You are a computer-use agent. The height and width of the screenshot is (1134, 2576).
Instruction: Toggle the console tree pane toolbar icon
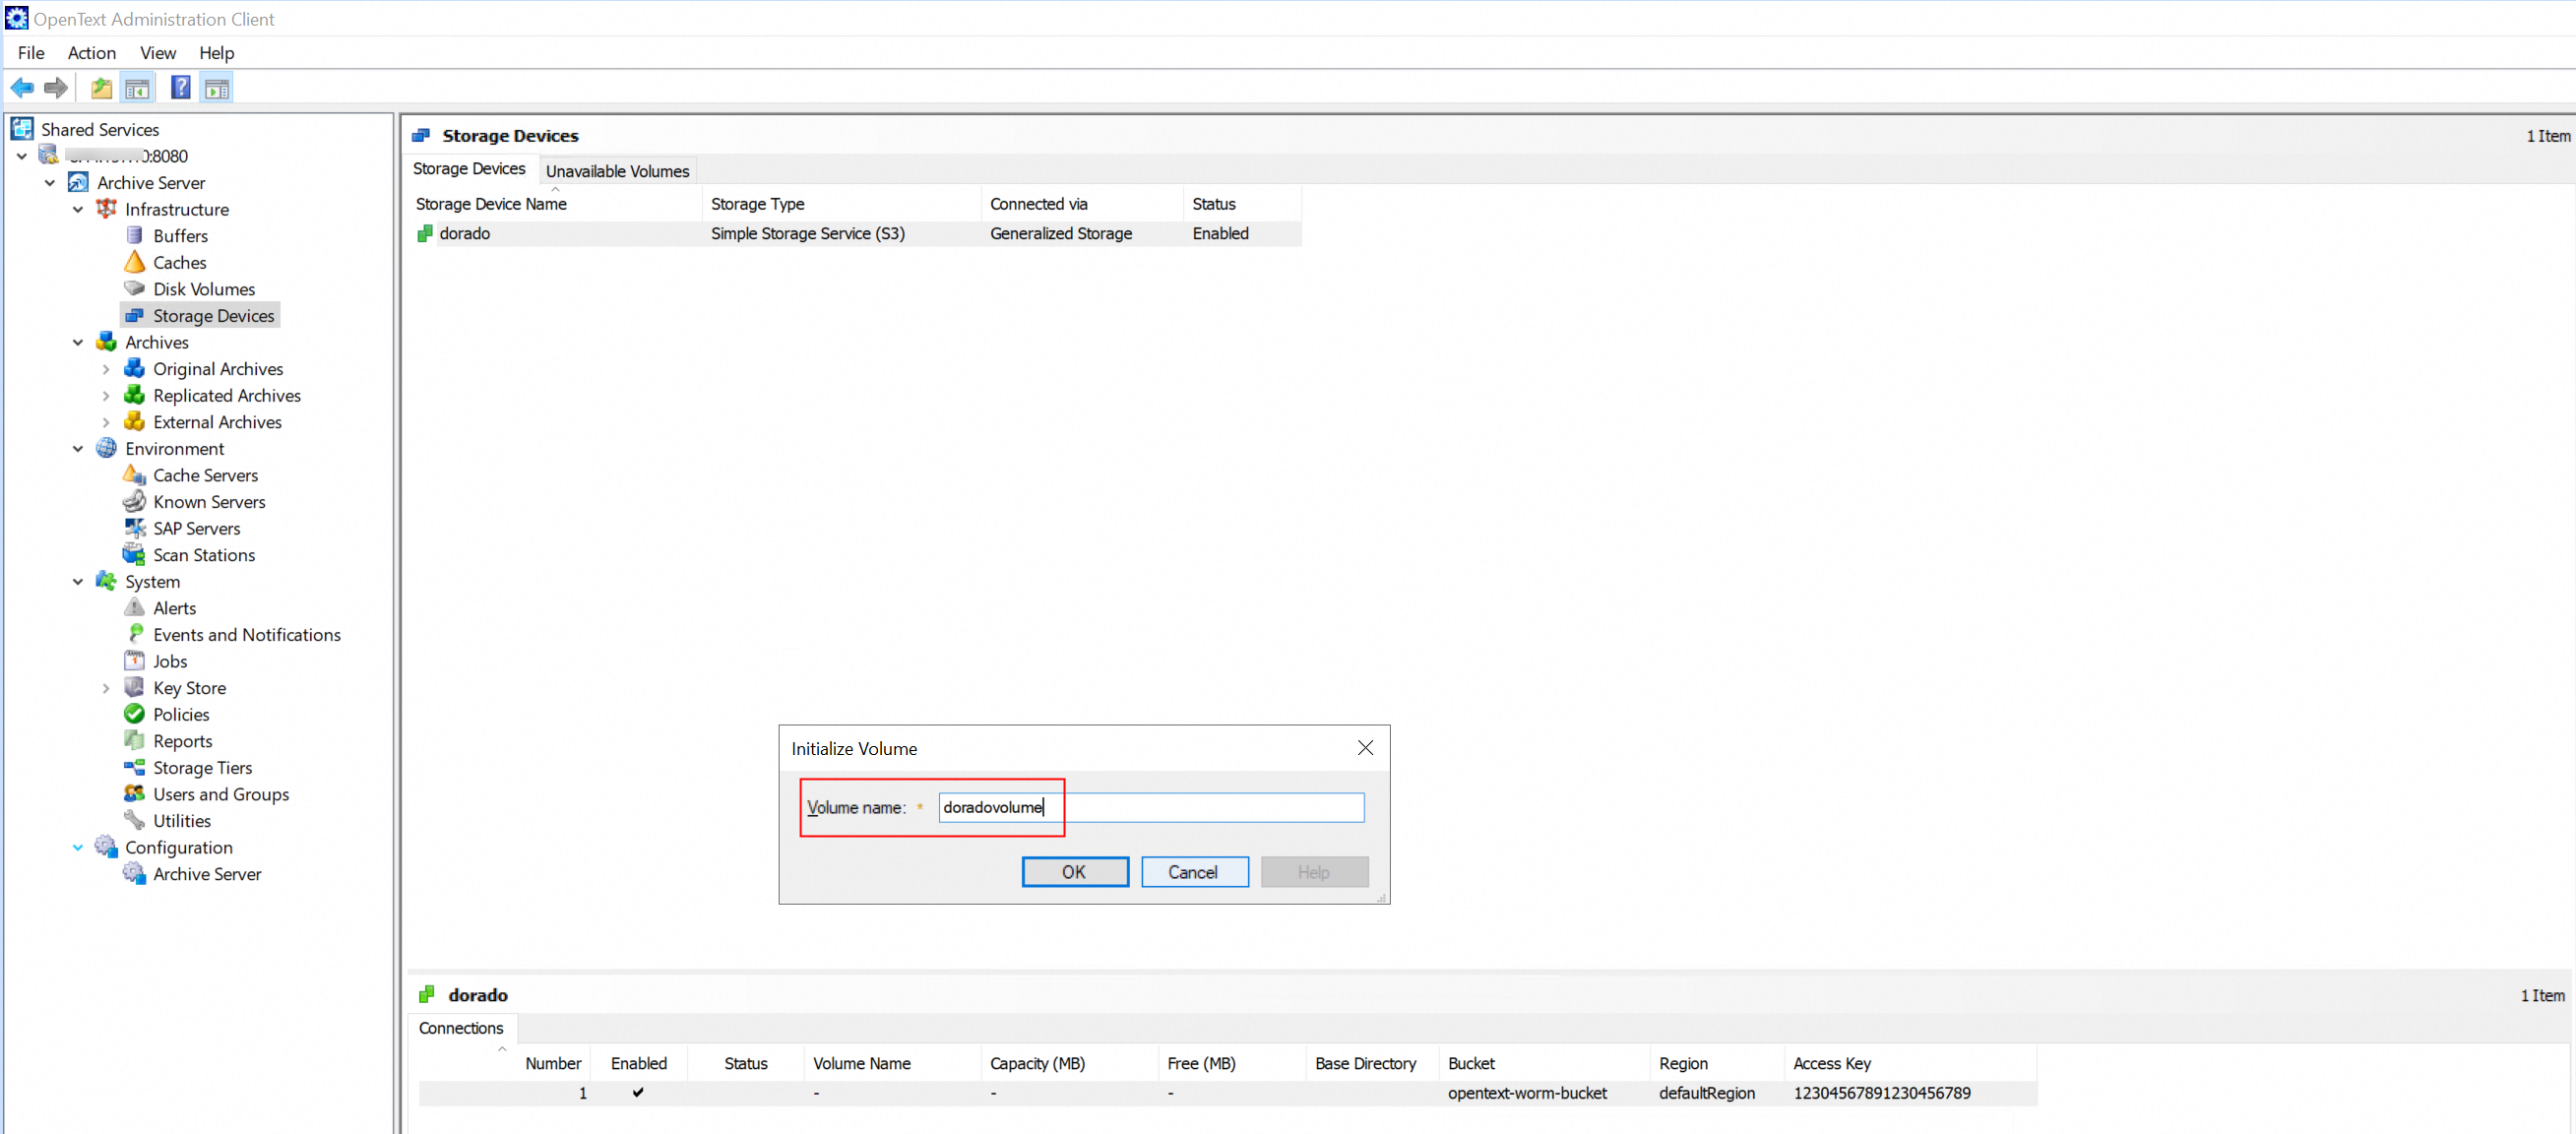pyautogui.click(x=137, y=88)
